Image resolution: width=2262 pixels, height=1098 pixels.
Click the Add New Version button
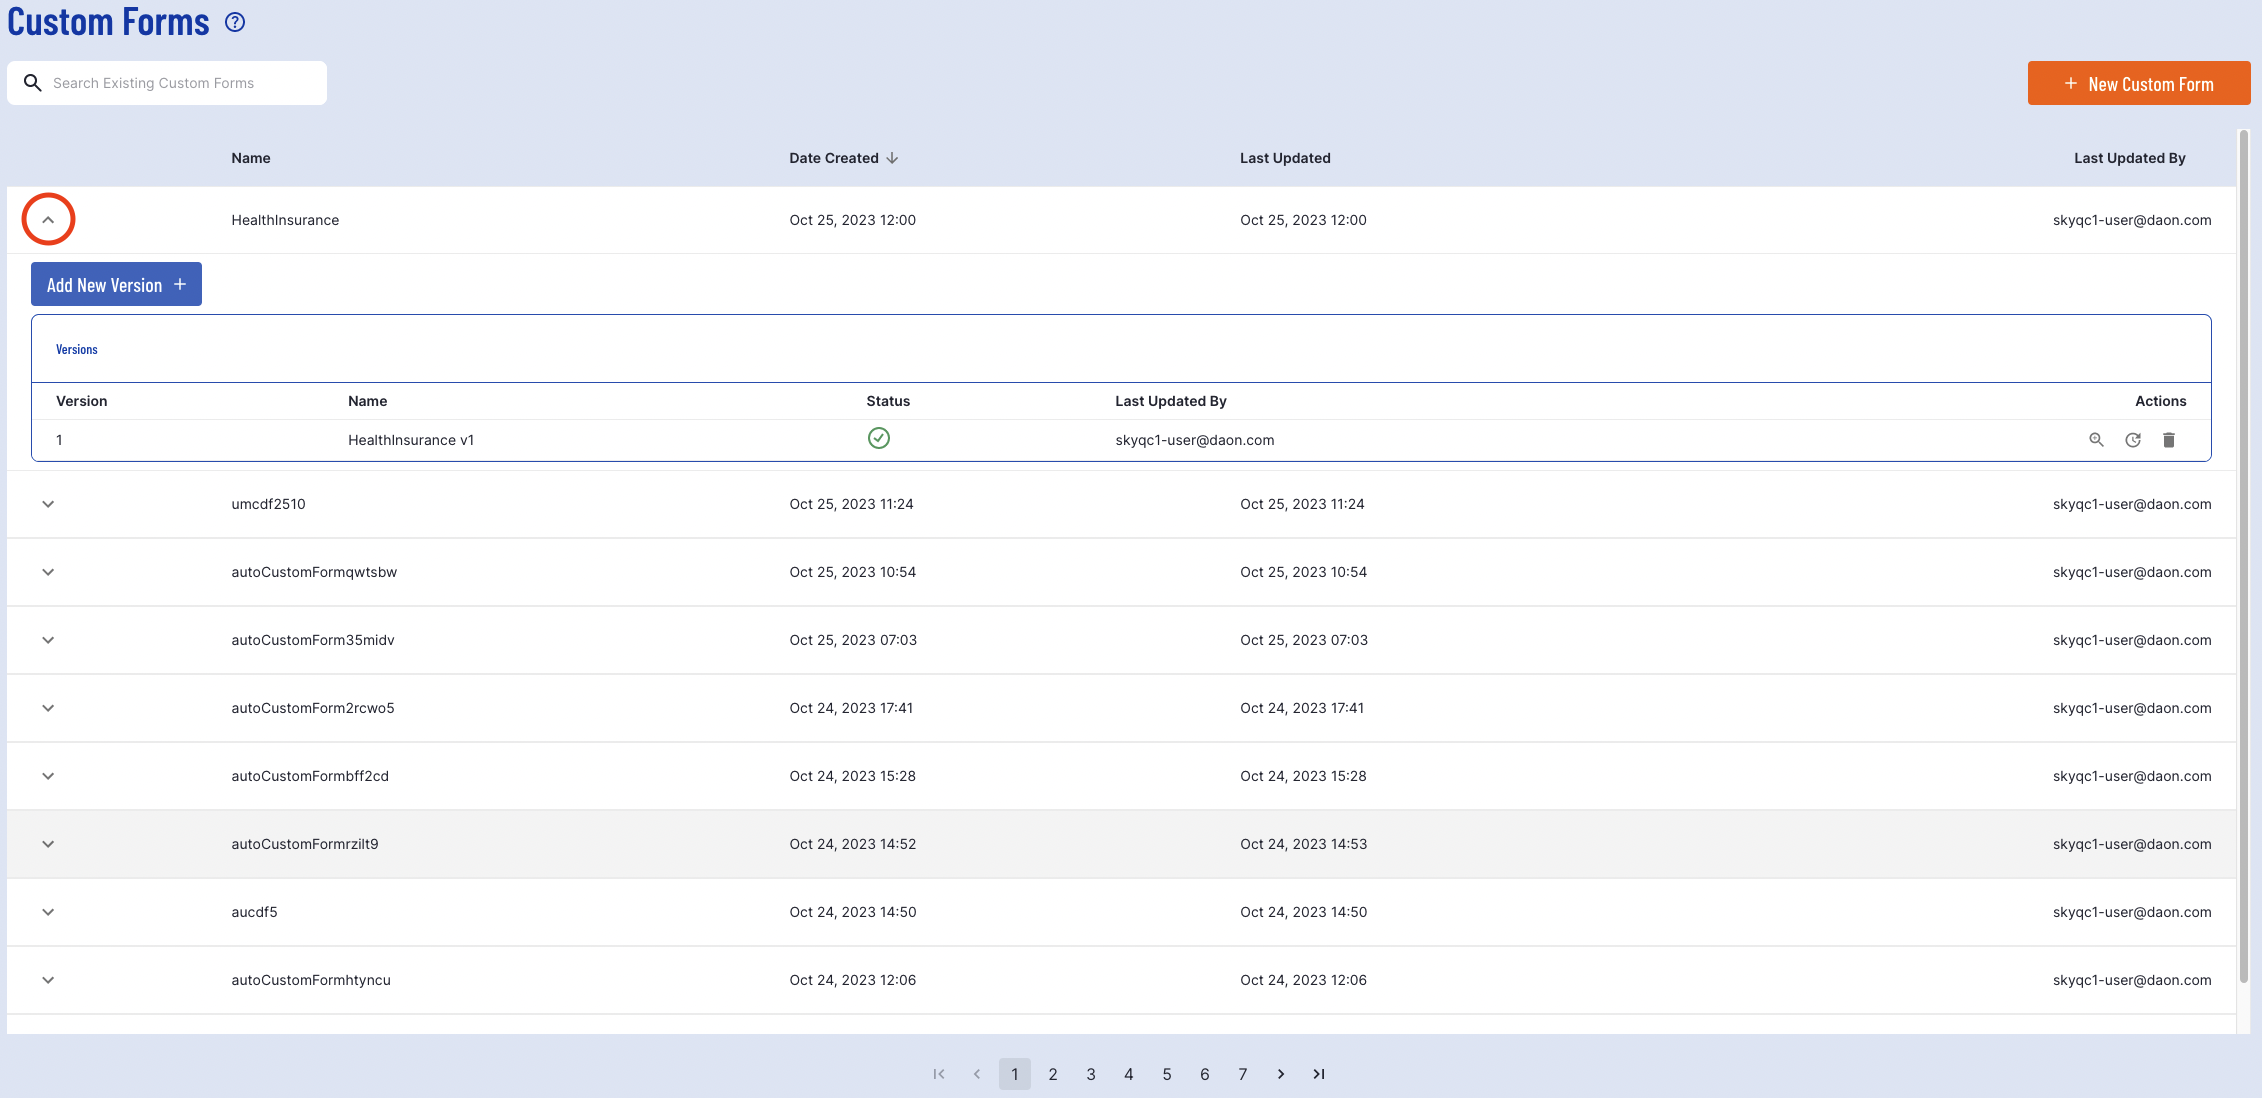click(x=116, y=285)
